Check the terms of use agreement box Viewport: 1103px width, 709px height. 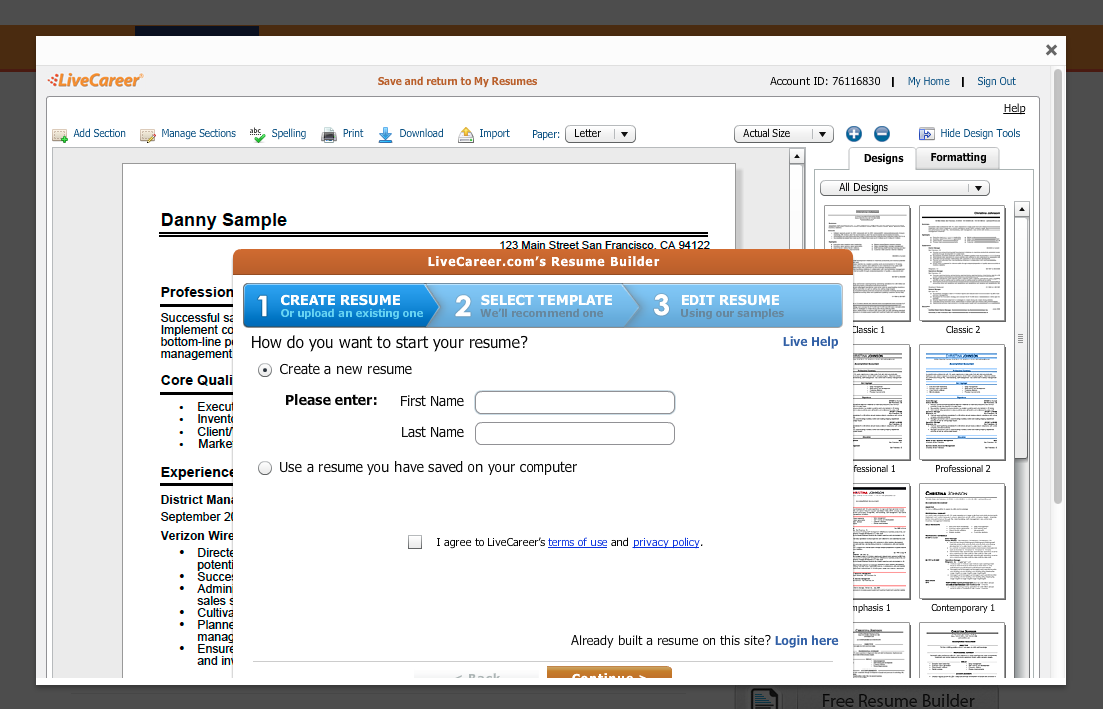point(415,542)
